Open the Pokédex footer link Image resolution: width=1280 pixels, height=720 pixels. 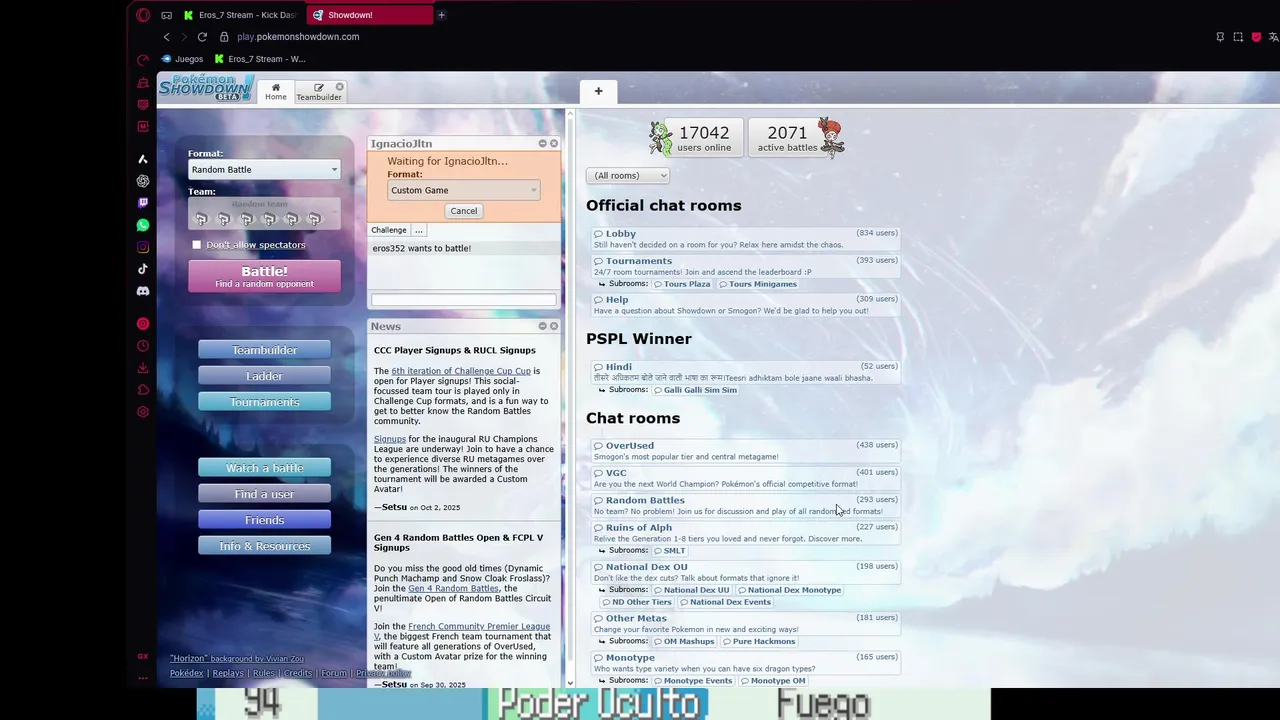187,673
